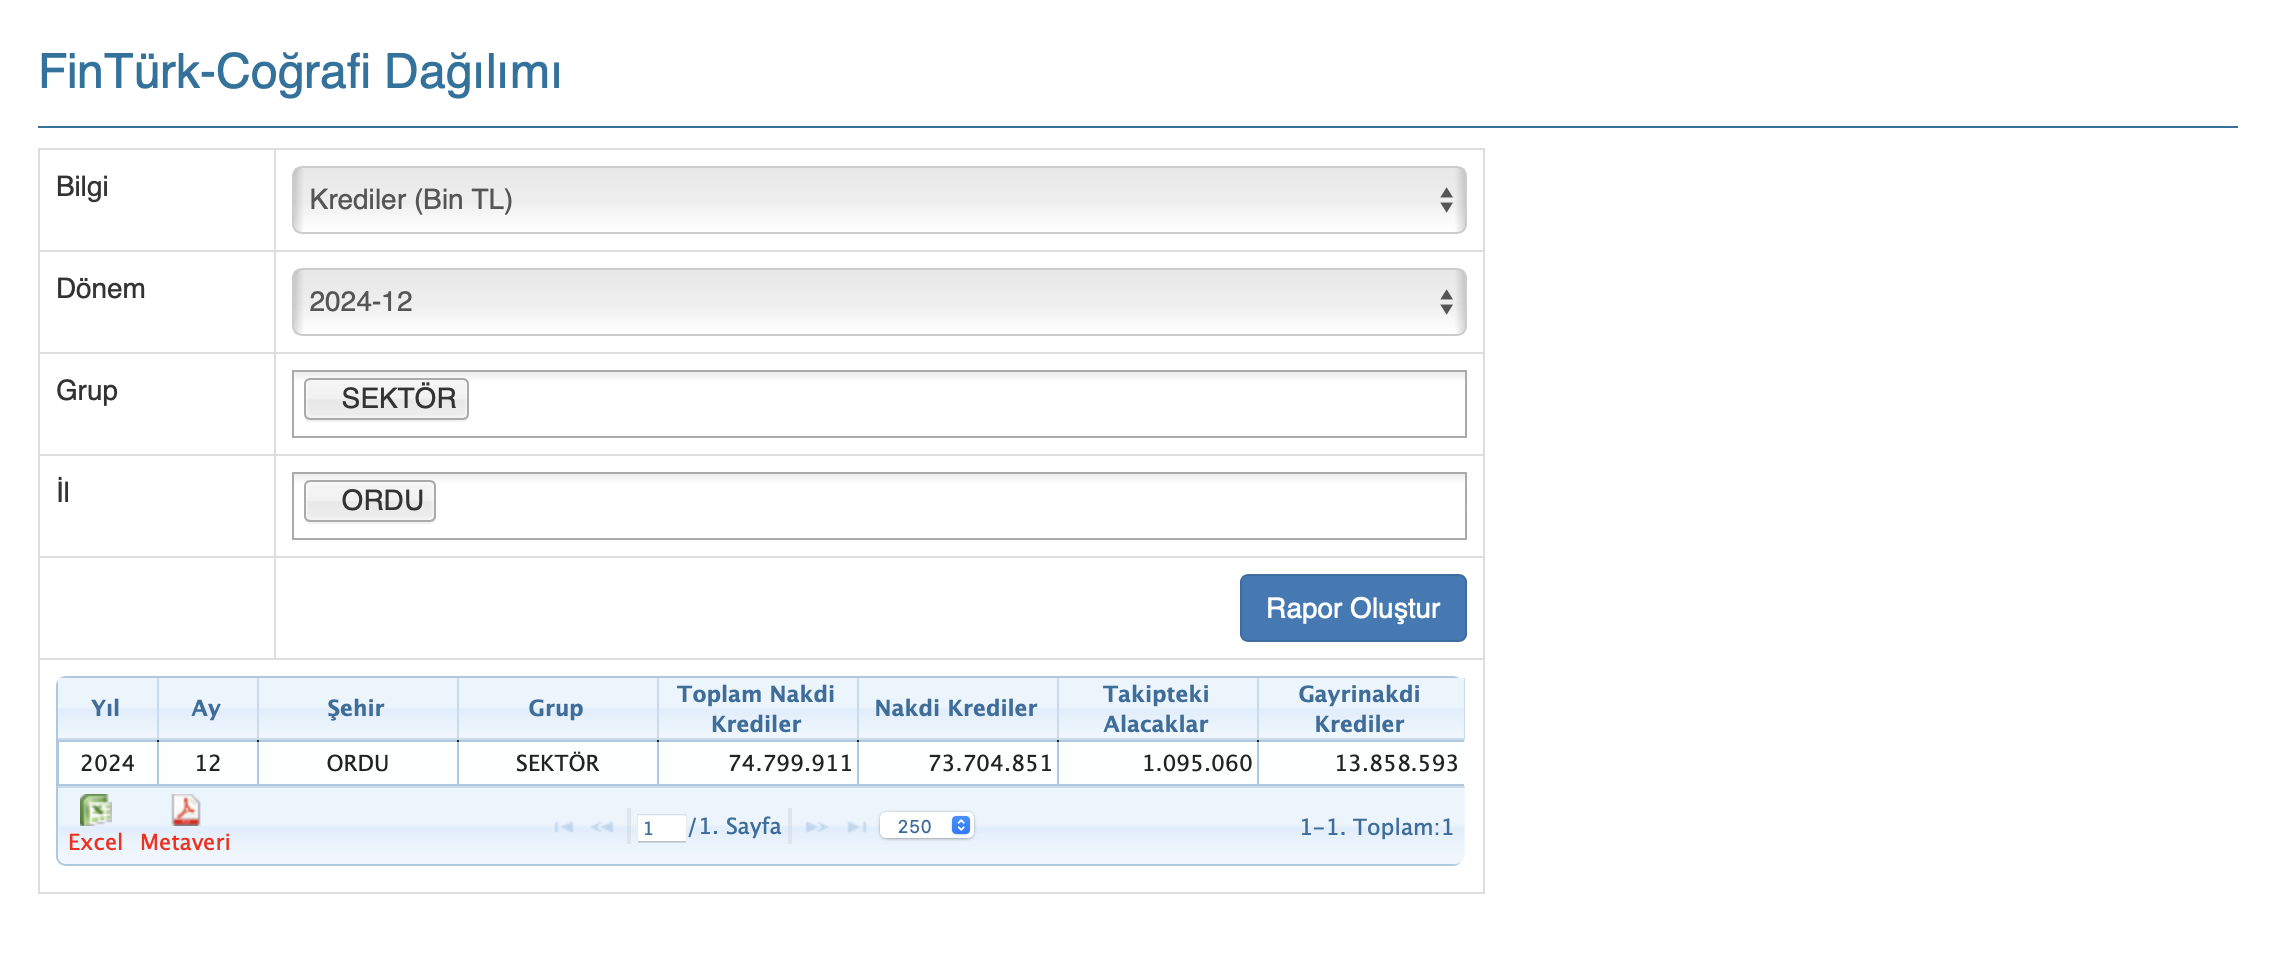Screen dimensions: 2274x970
Task: Remove the SEKTÖR tag from Grup
Action: pos(324,399)
